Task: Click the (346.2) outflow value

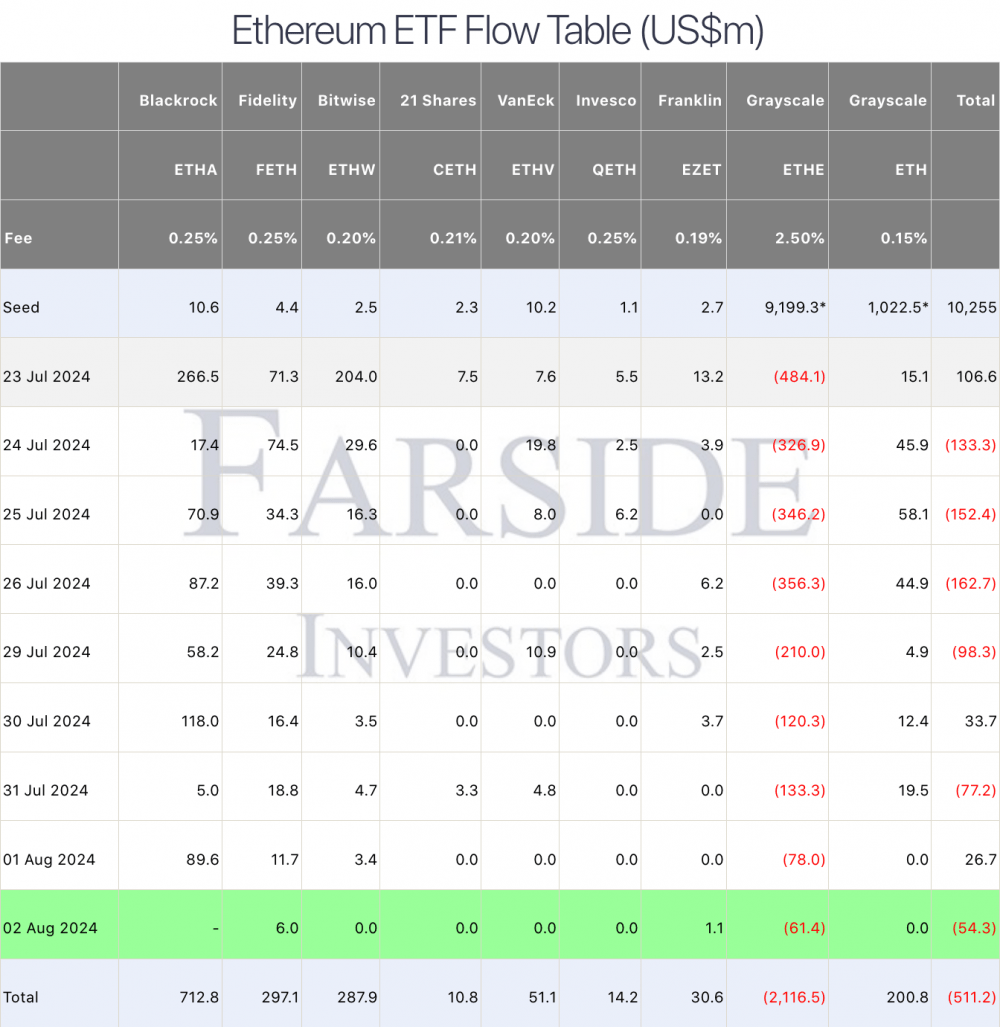Action: [x=799, y=515]
